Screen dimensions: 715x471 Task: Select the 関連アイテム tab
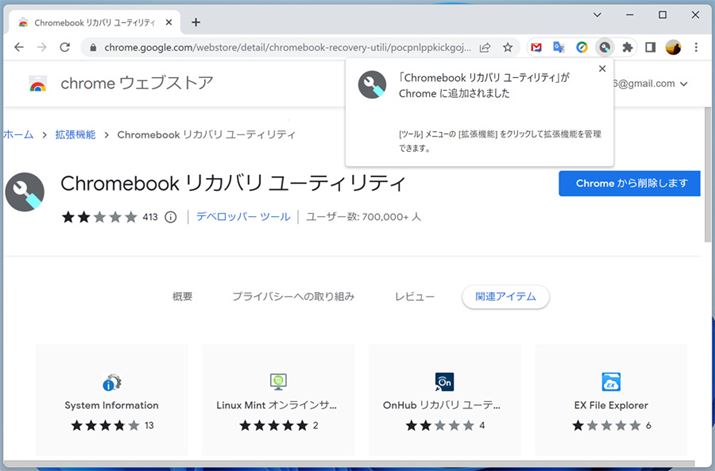[506, 297]
